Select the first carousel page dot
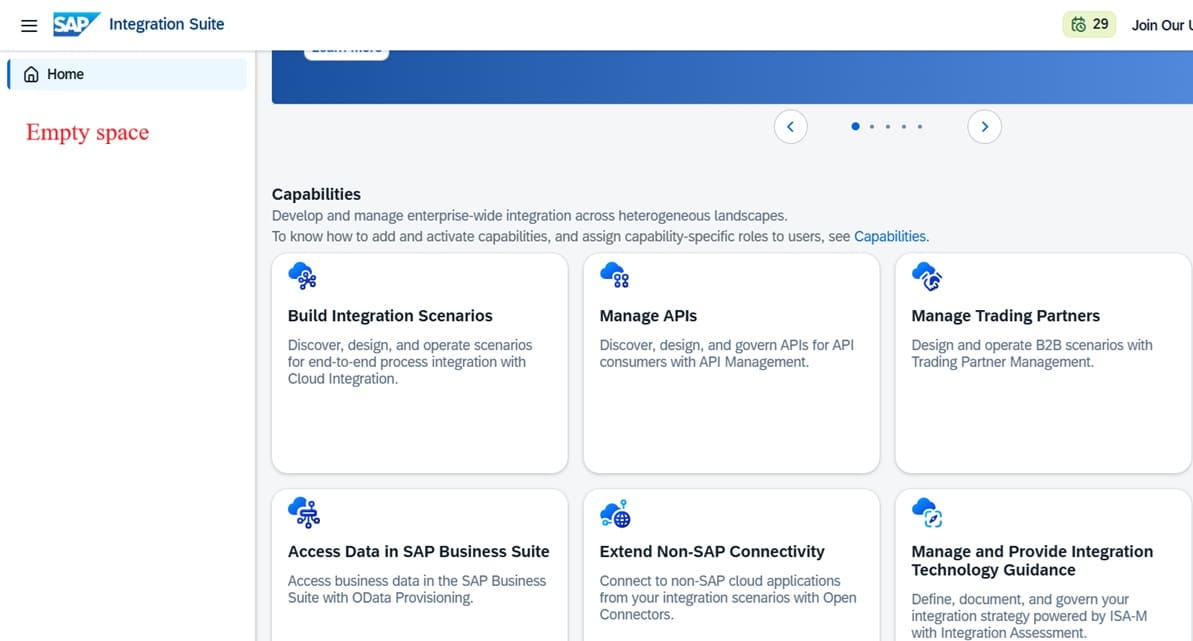This screenshot has height=641, width=1193. pos(855,126)
